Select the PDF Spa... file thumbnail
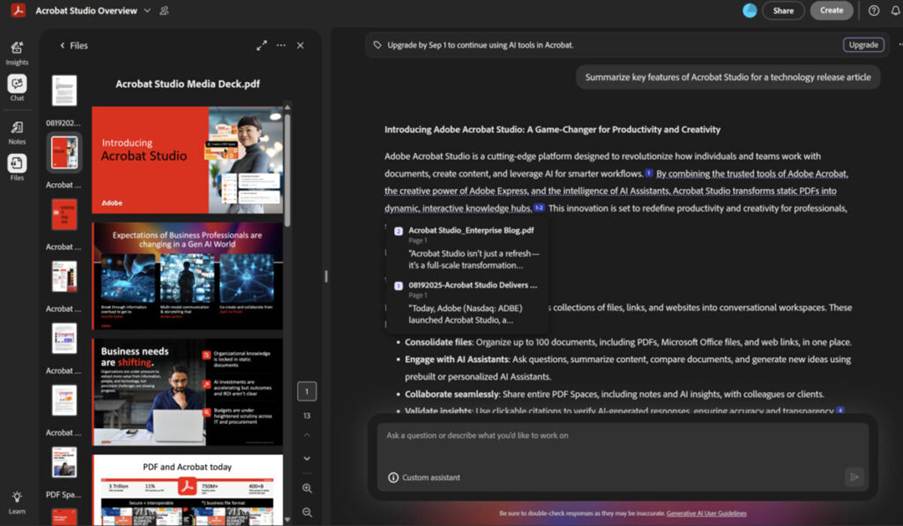903x526 pixels. [x=64, y=462]
